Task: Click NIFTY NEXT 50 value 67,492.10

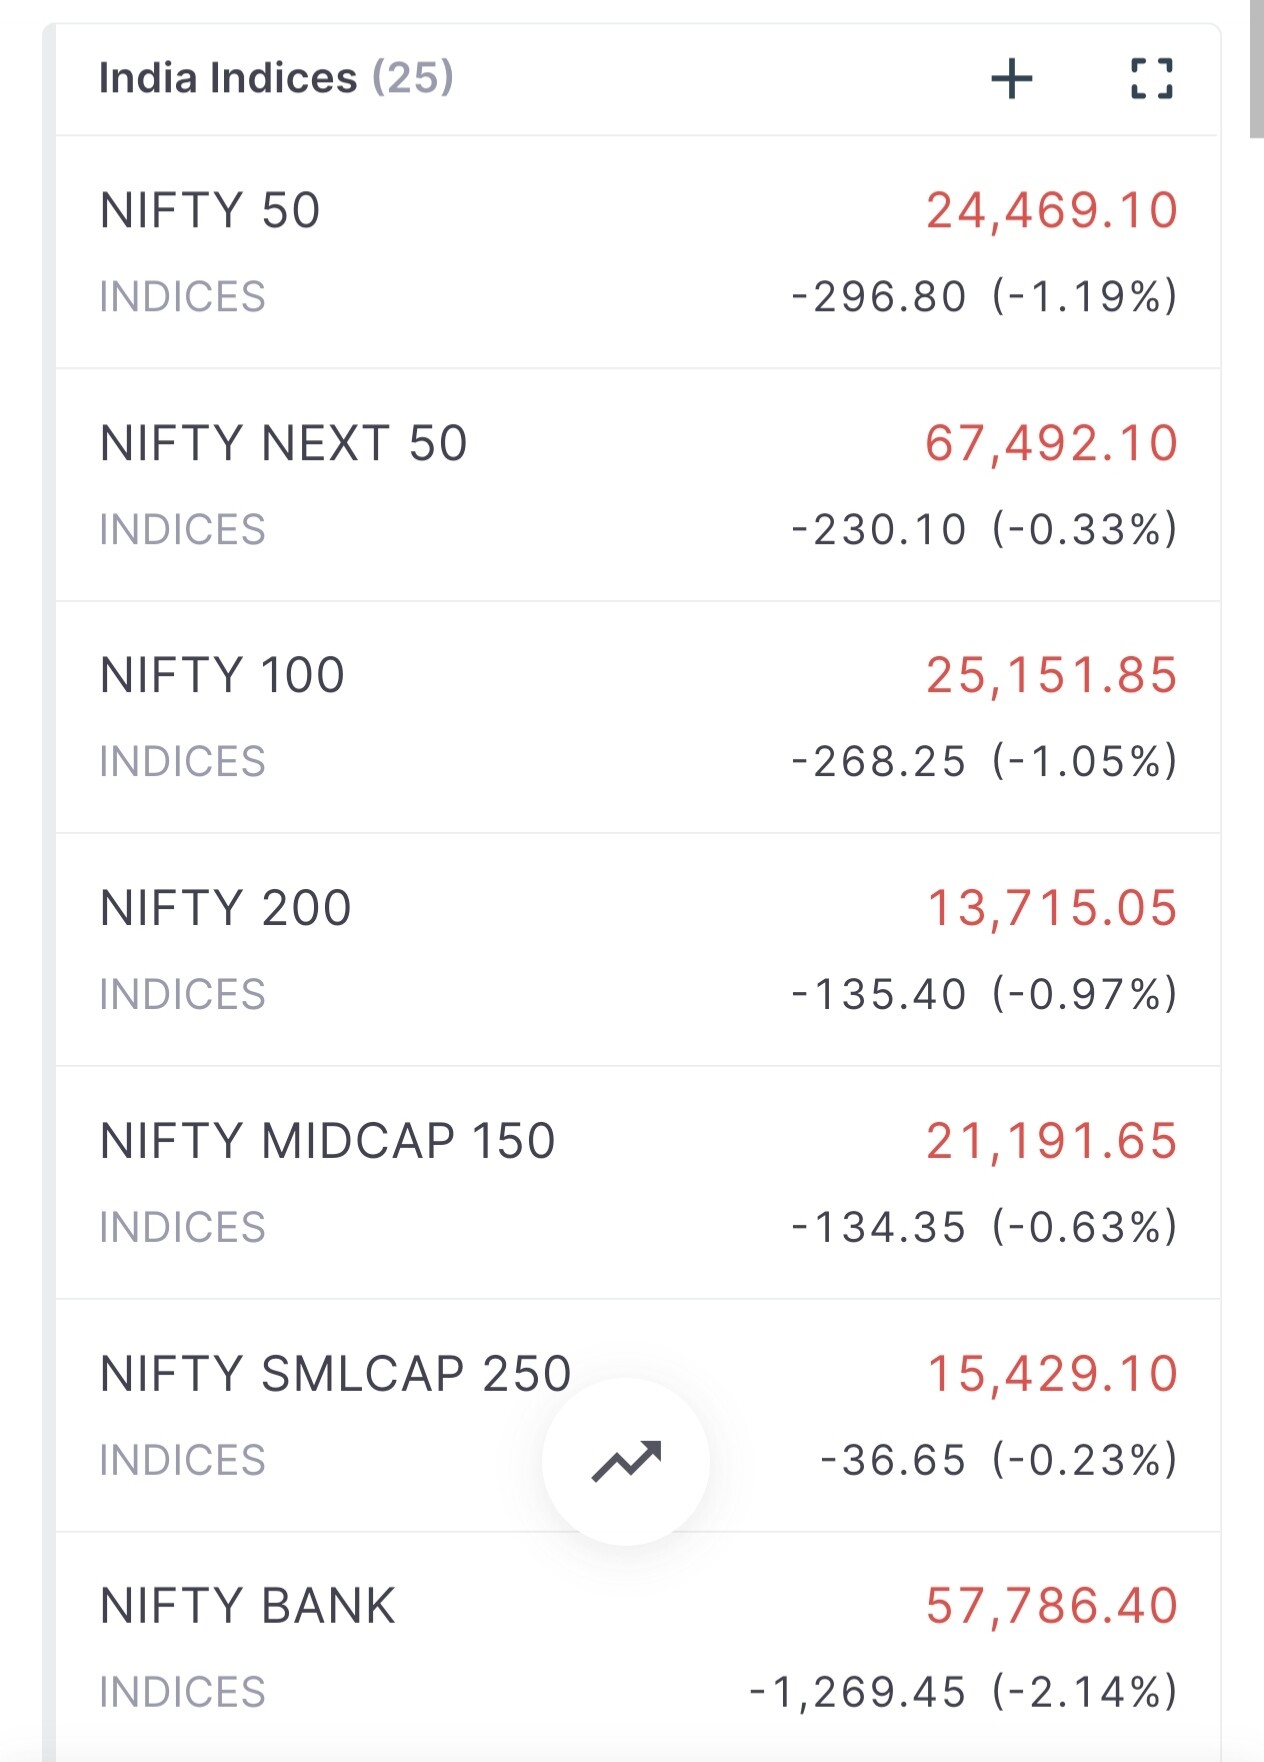Action: (1051, 444)
